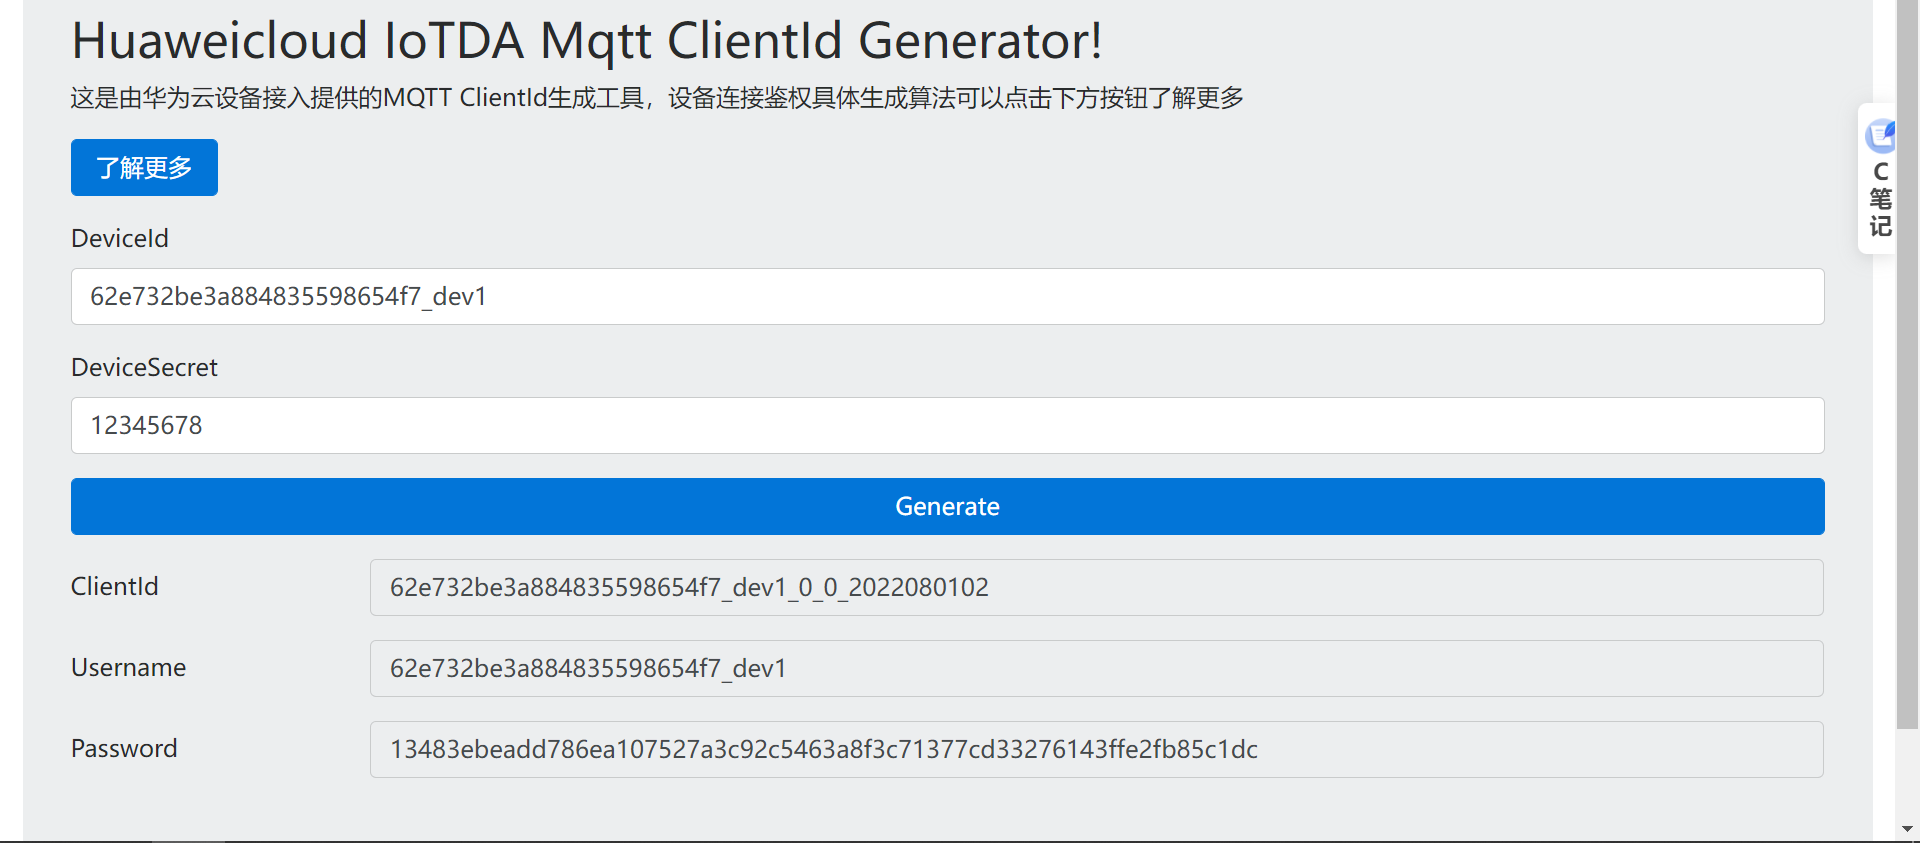The image size is (1920, 843).
Task: Click the DeviceId label
Action: pyautogui.click(x=120, y=239)
